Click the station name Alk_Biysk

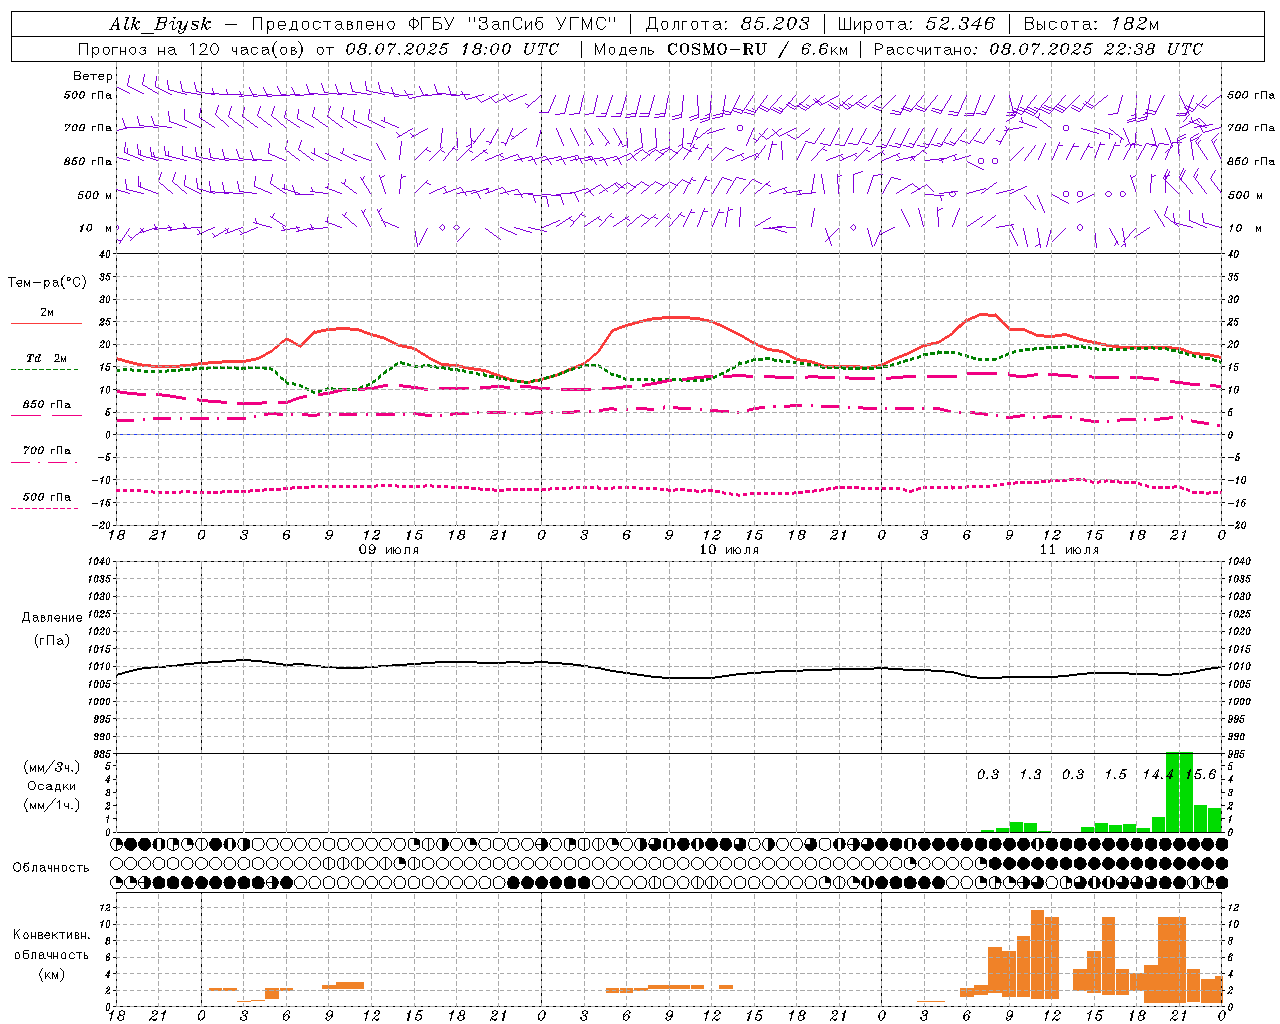click(161, 24)
